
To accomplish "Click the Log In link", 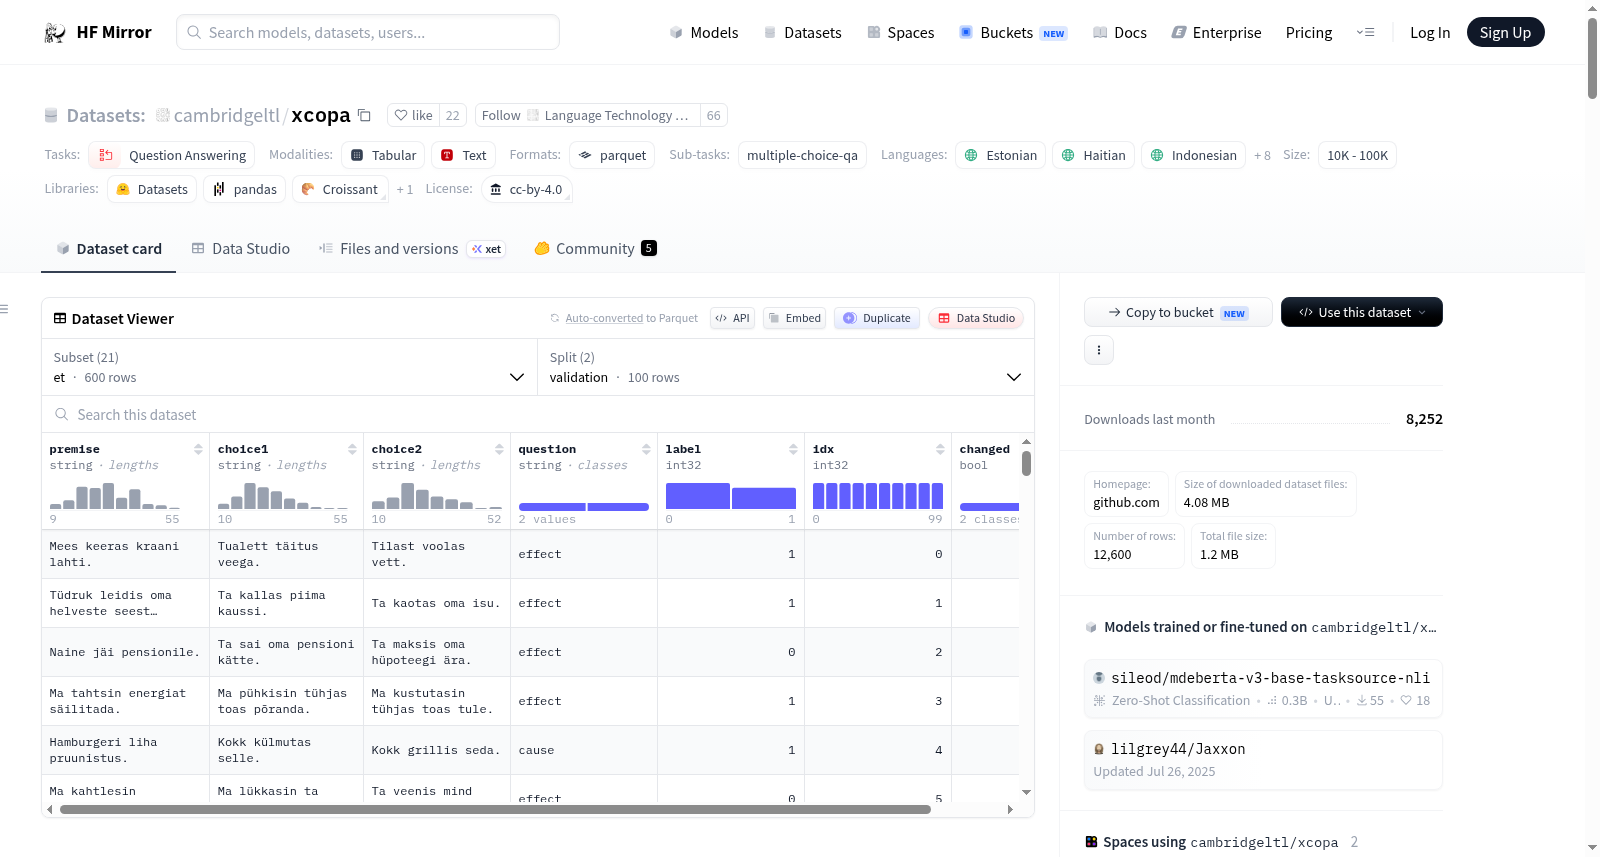I will click(x=1430, y=33).
